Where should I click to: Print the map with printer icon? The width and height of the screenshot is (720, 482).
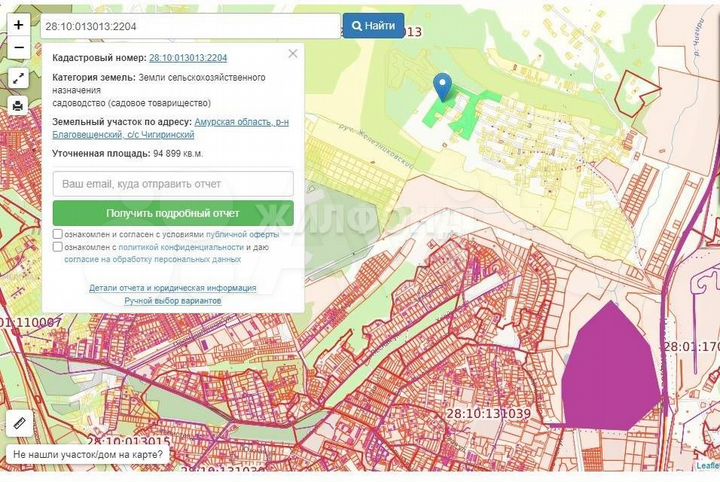coord(19,105)
